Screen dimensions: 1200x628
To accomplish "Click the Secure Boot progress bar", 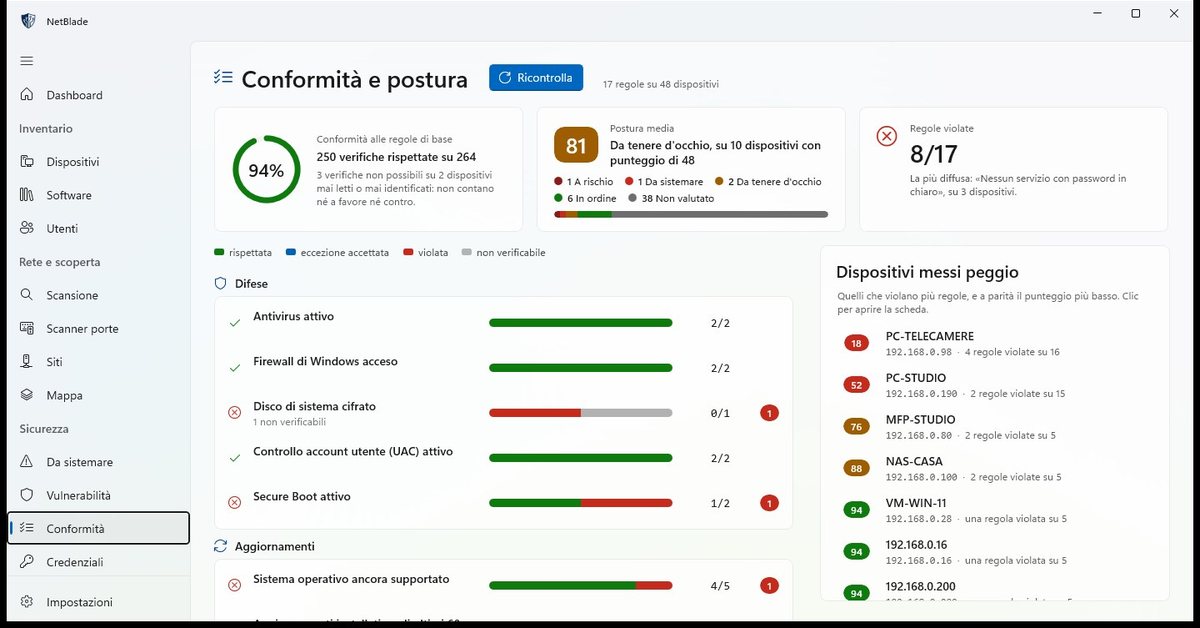I will click(580, 503).
